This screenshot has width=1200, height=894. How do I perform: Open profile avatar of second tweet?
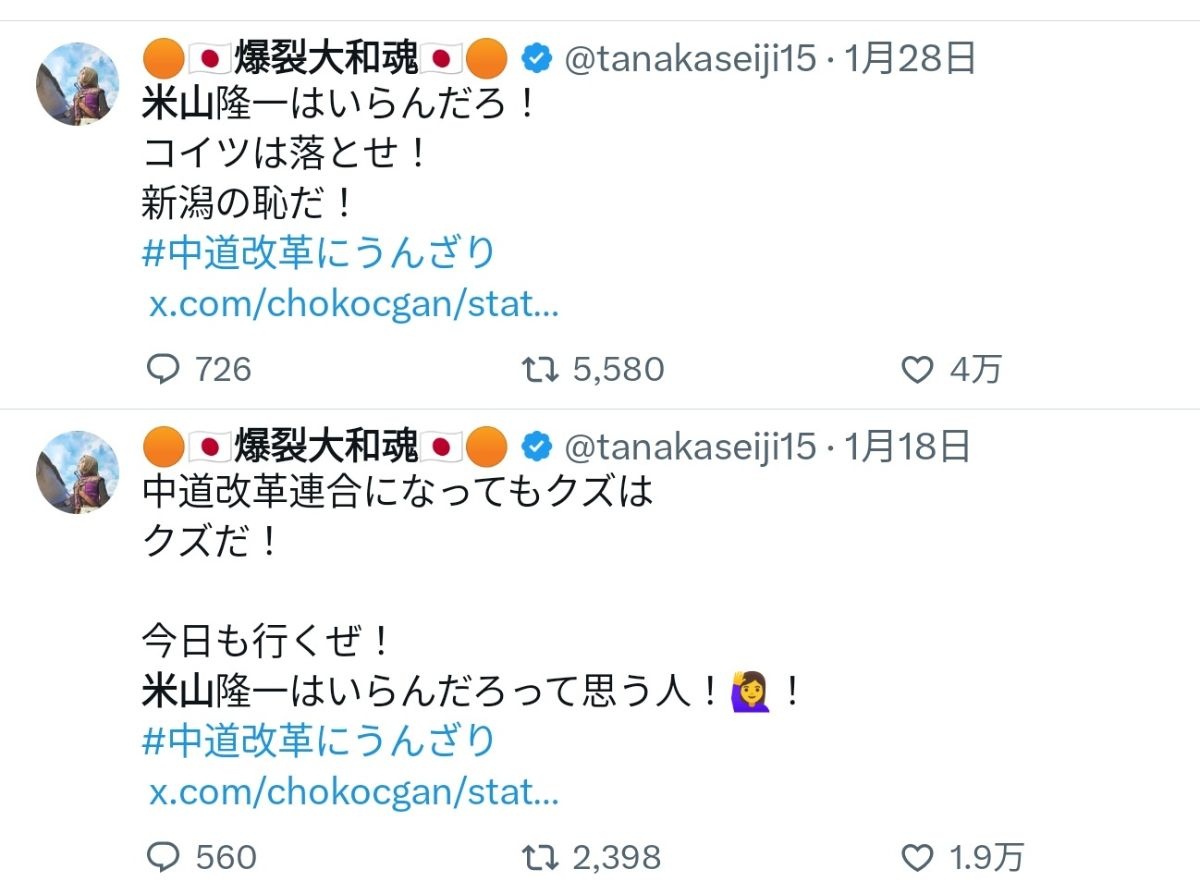[x=78, y=472]
